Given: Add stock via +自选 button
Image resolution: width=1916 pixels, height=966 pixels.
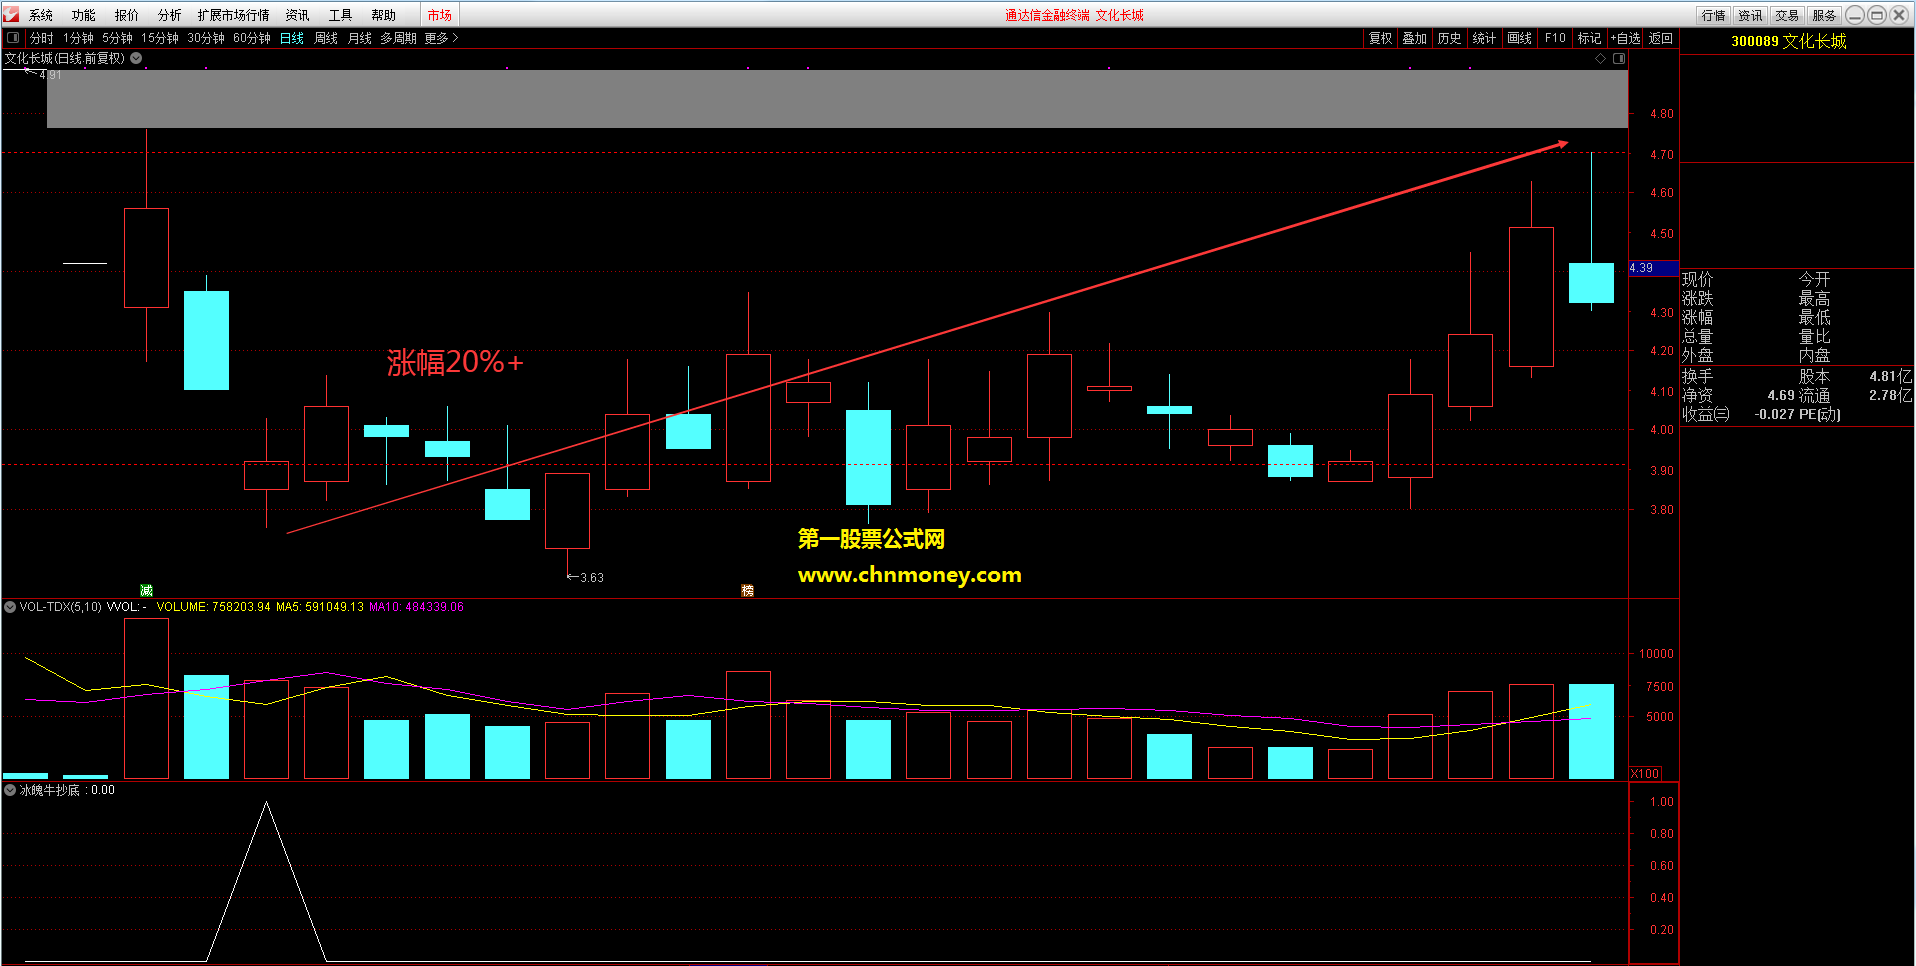Looking at the screenshot, I should click(x=1625, y=38).
